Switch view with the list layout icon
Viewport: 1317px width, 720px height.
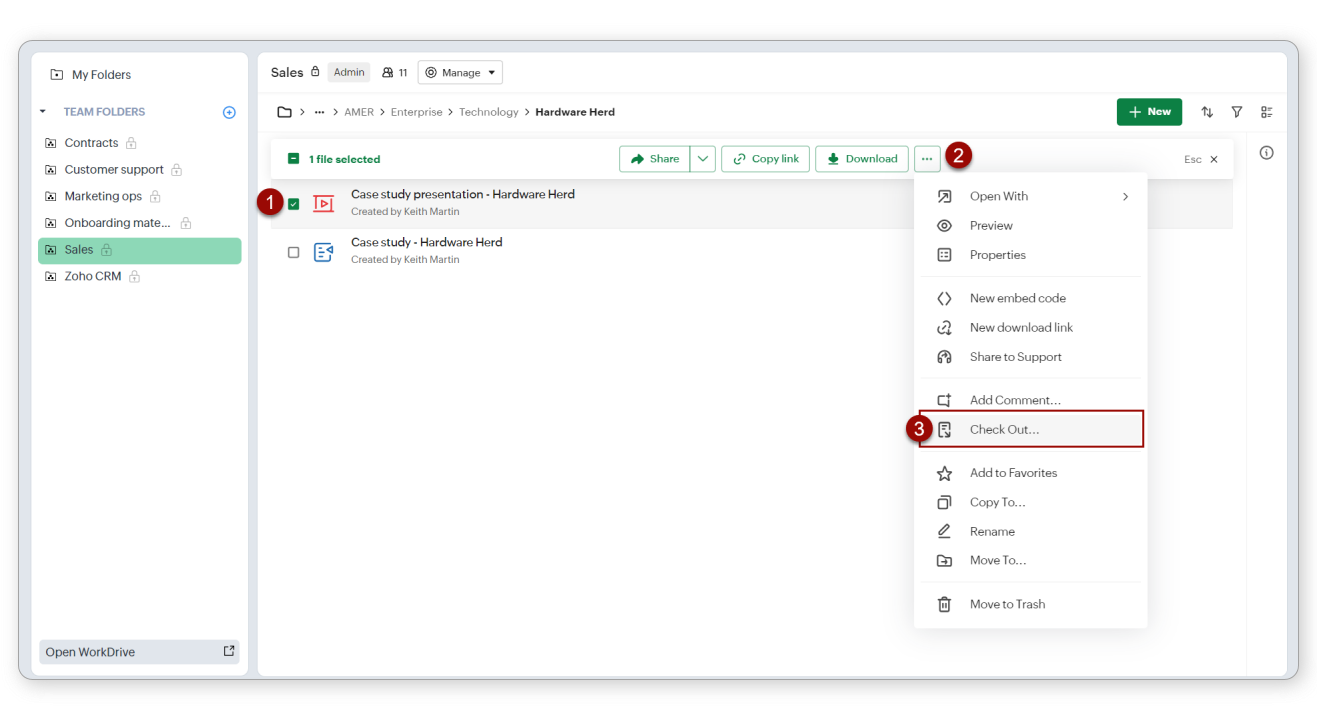(1267, 112)
